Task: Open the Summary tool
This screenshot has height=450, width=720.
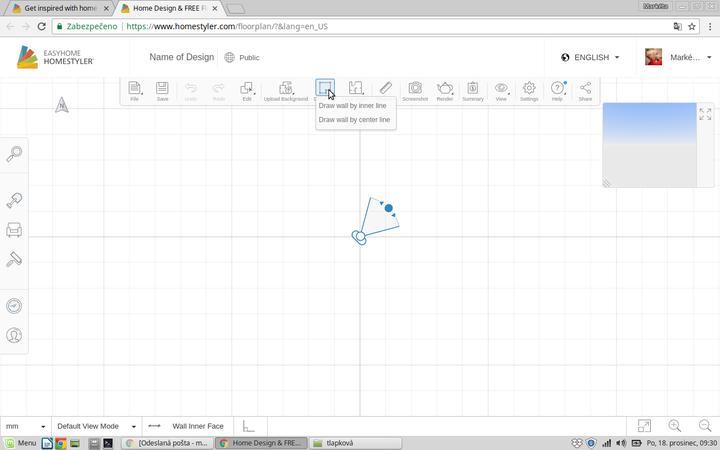Action: (473, 90)
